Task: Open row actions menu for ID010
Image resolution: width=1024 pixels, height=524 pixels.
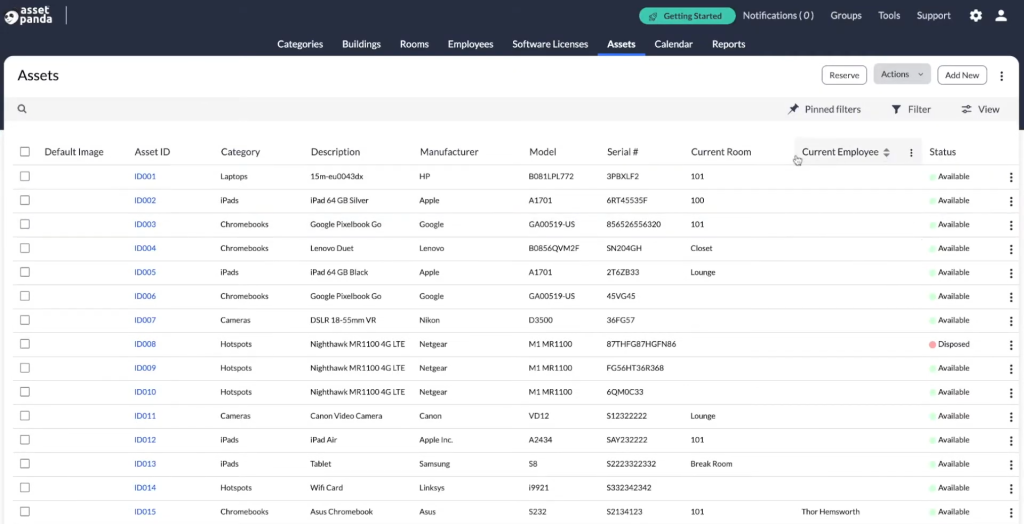Action: pyautogui.click(x=1011, y=393)
